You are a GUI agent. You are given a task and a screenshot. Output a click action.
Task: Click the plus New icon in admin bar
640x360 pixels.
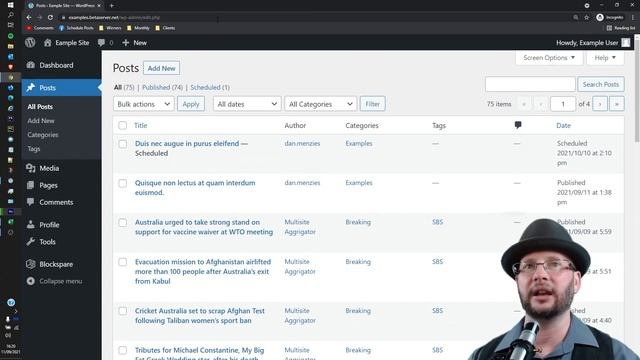(126, 42)
